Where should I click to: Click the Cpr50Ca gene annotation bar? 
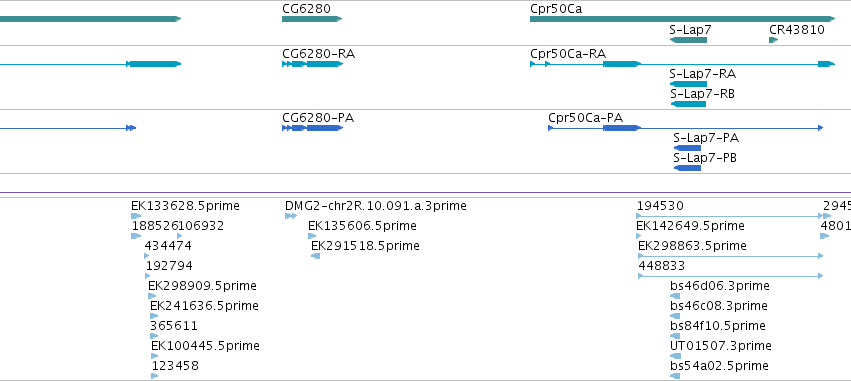682,19
